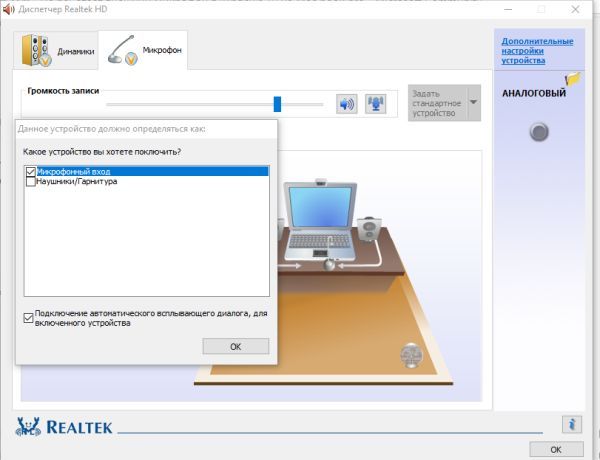Click the OK button at the window bottom

556,450
